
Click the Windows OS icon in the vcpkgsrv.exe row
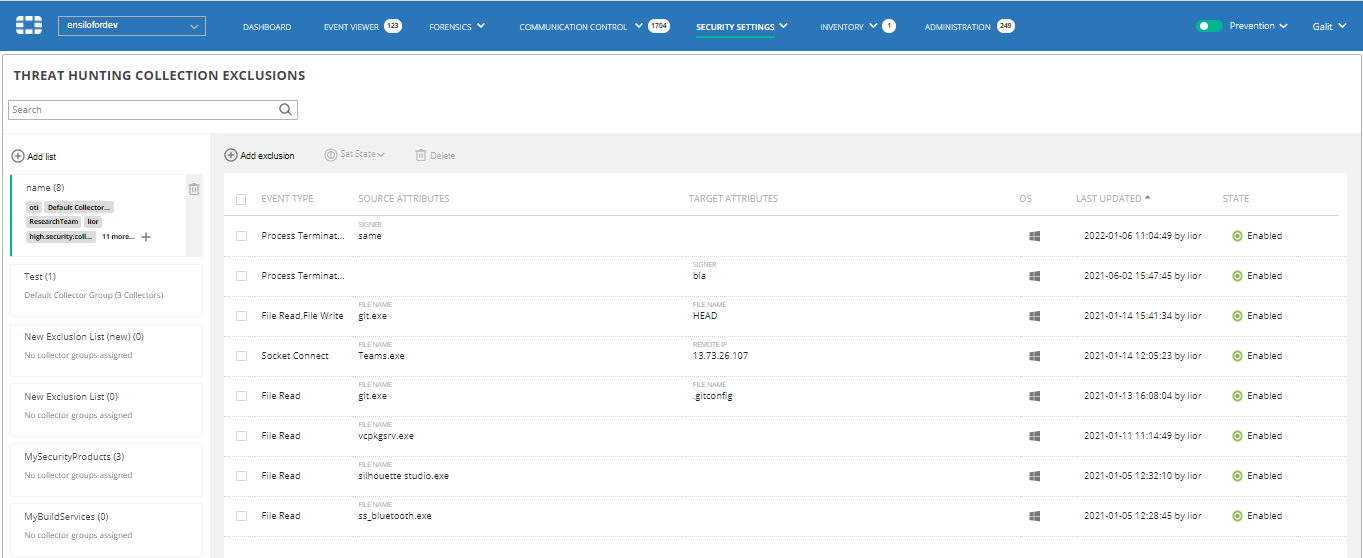(1035, 436)
